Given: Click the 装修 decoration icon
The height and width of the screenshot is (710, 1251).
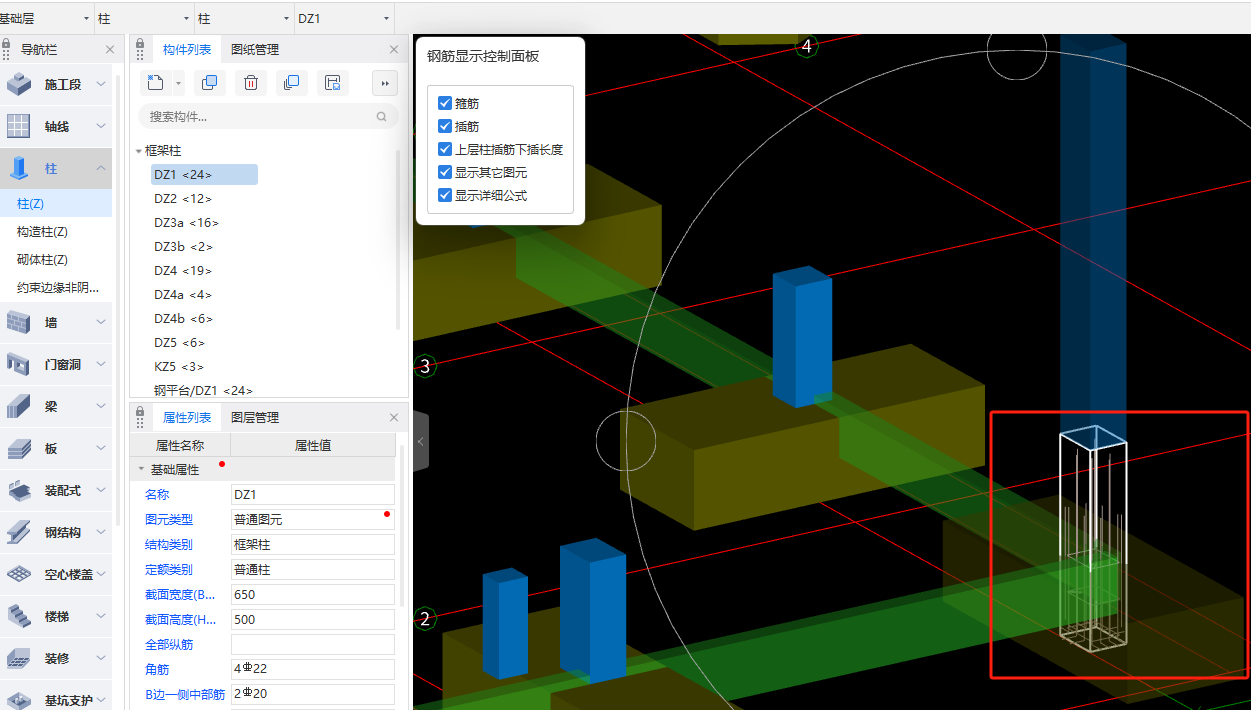Looking at the screenshot, I should 19,659.
